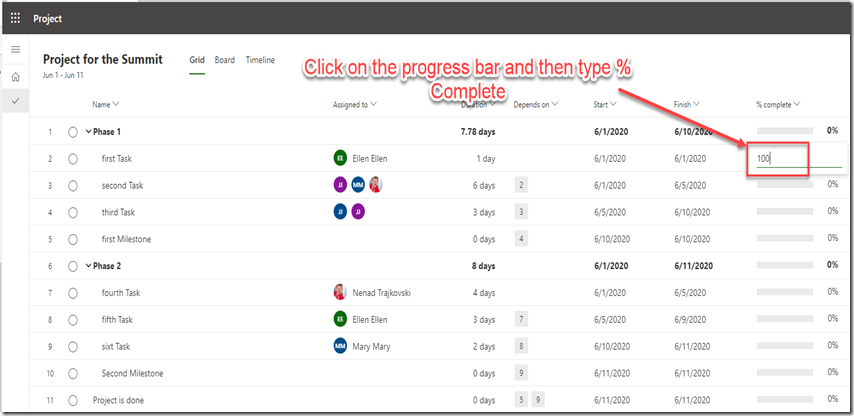Viewport: 854px width, 416px height.
Task: Click dependency badge 2 on second Task row
Action: point(521,185)
